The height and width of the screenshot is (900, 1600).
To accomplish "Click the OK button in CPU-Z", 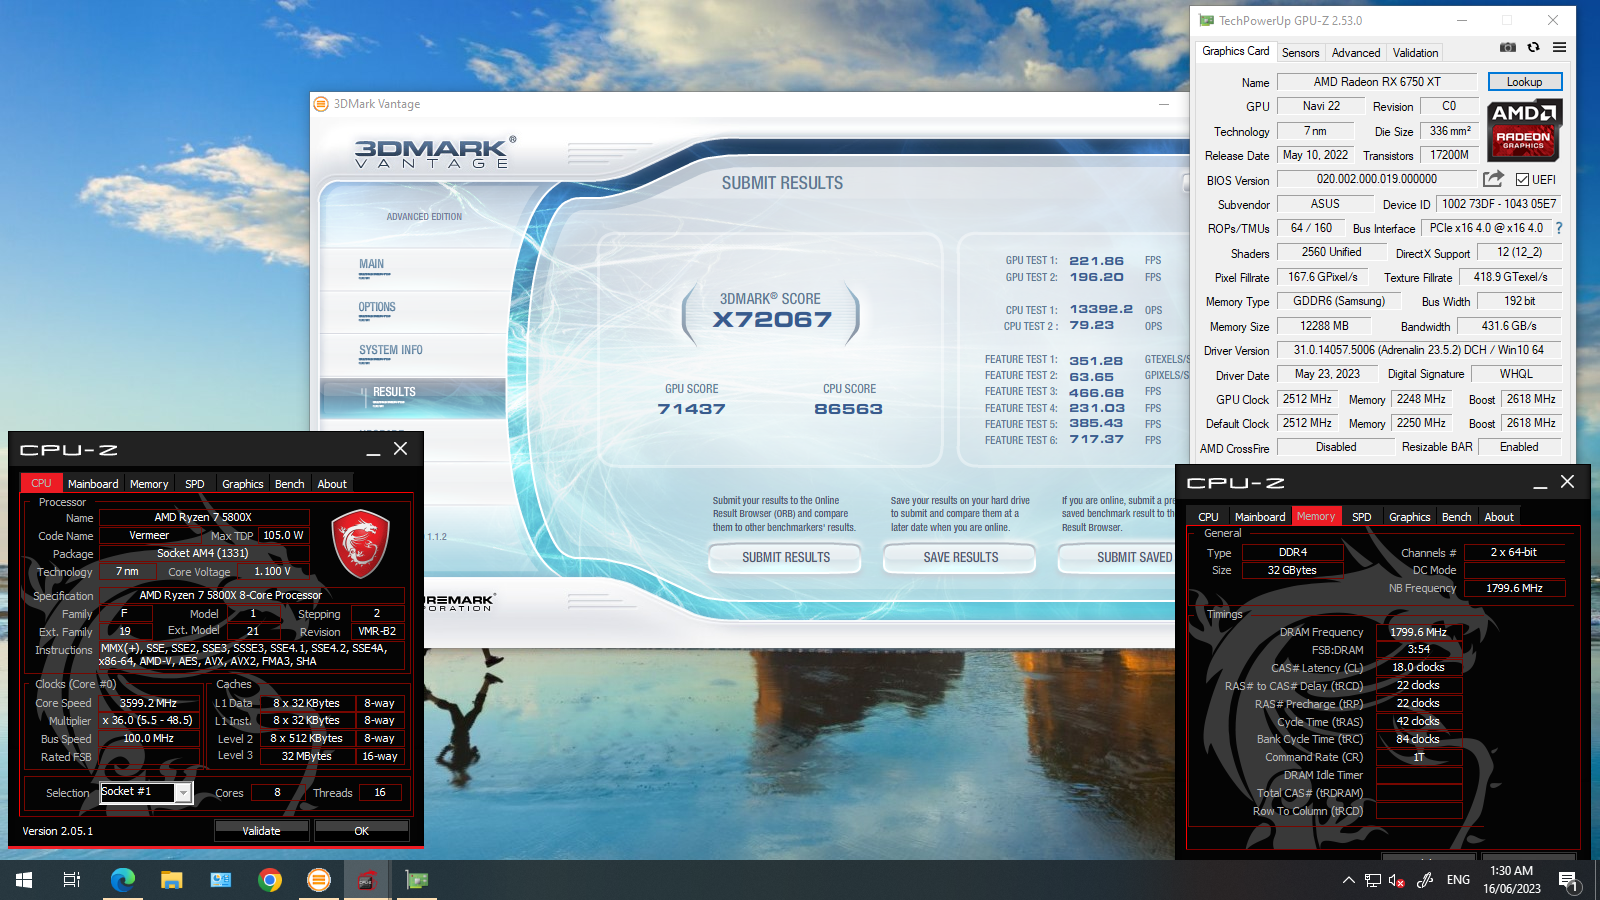I will tap(361, 831).
